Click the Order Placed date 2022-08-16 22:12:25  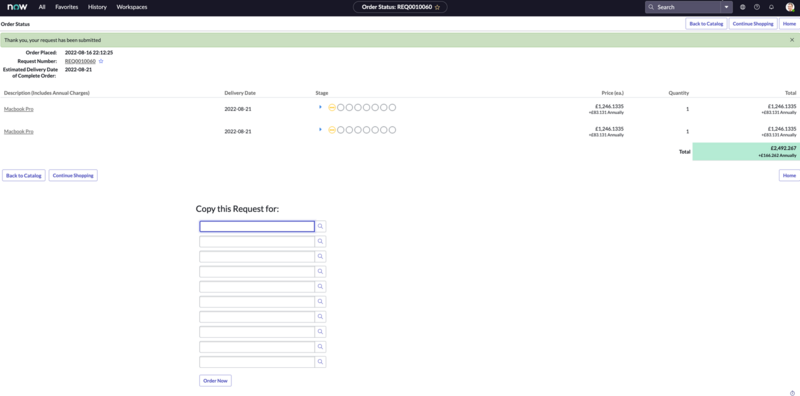(x=89, y=53)
